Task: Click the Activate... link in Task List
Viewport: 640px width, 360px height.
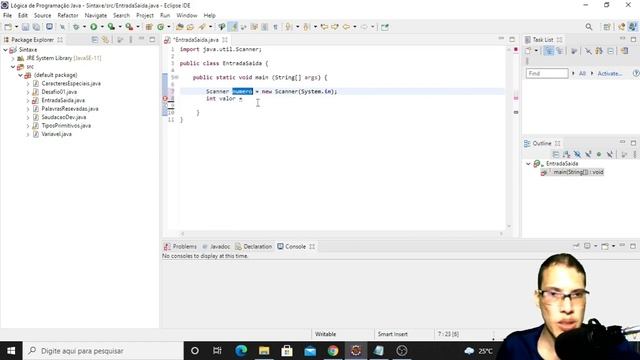Action: point(610,73)
